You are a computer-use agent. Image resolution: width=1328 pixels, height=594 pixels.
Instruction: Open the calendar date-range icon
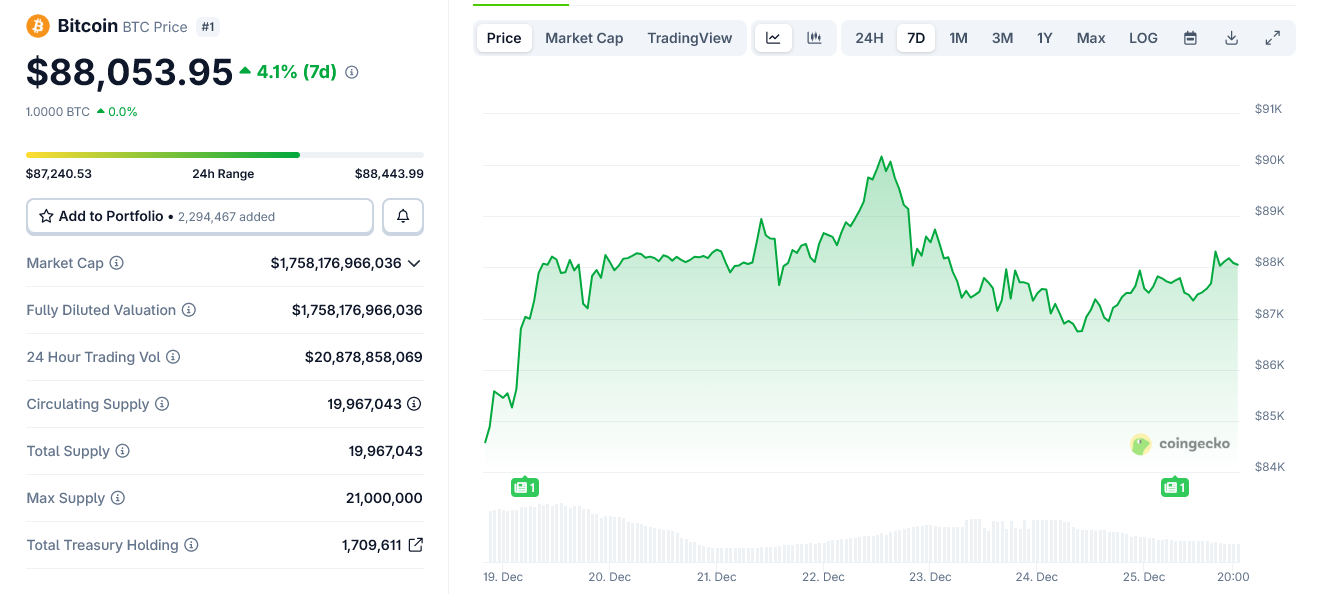(1189, 37)
